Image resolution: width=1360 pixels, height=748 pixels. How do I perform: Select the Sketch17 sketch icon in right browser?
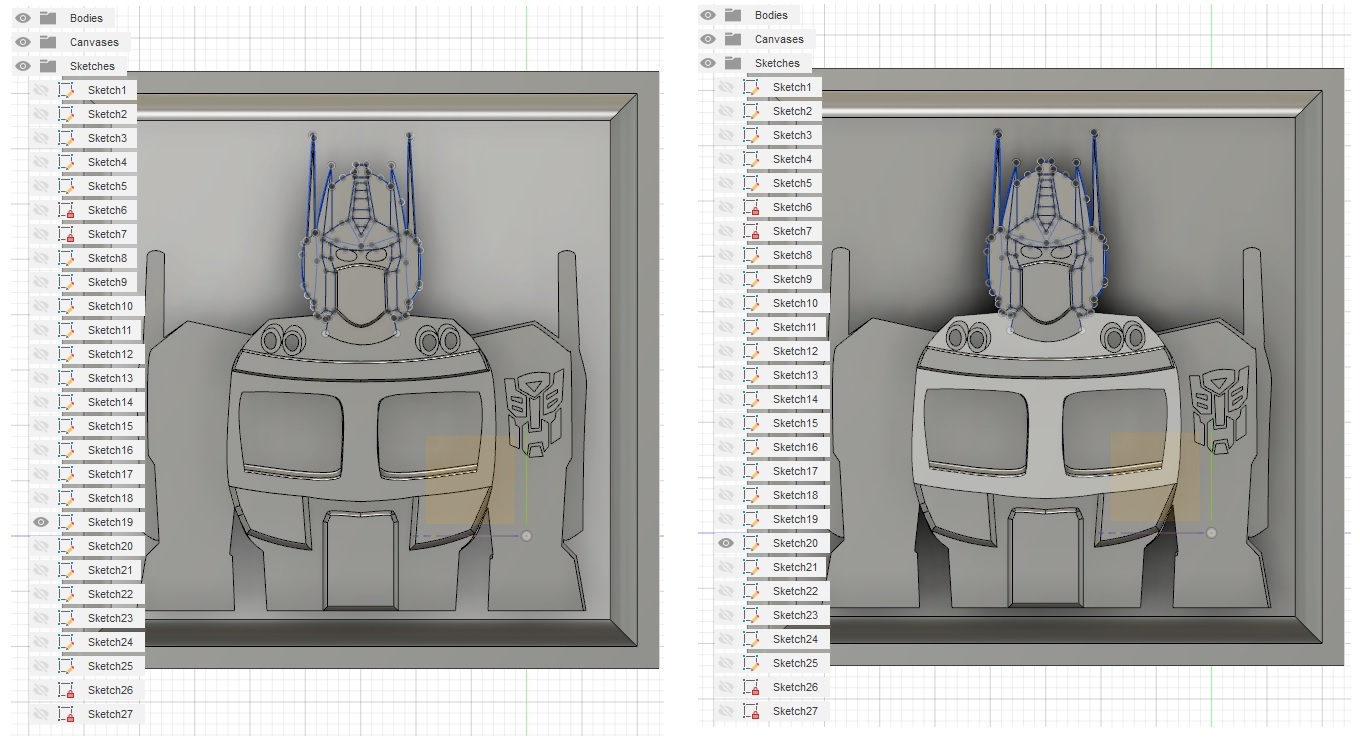pos(752,471)
